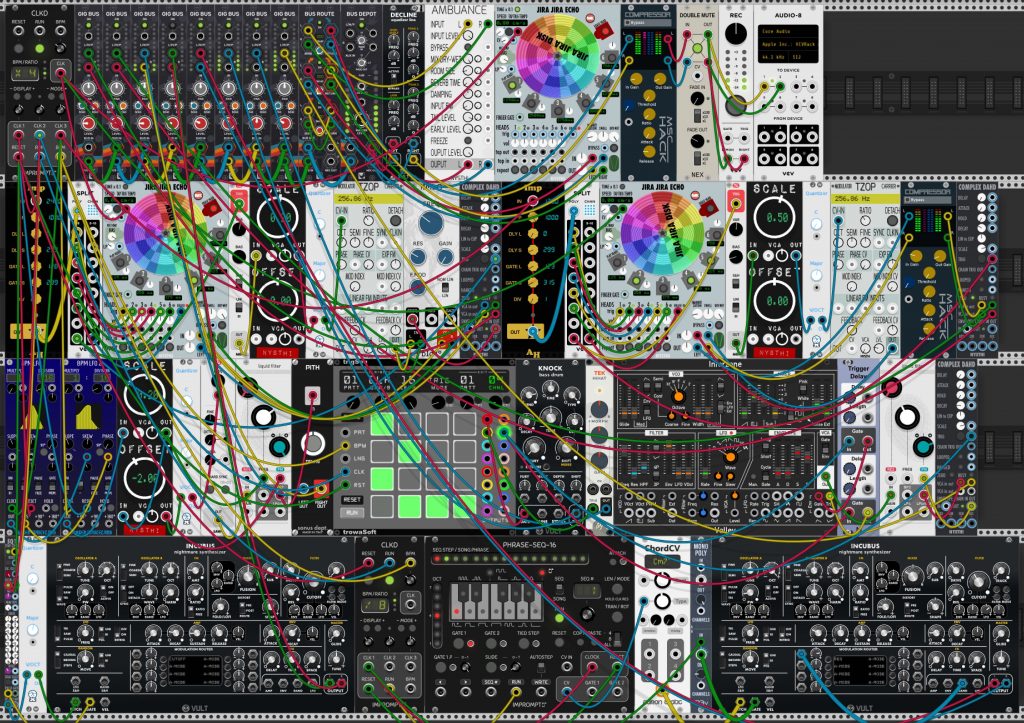1024x723 pixels.
Task: Open the Apple Inc. device selector on AUDIO-8
Action: tap(788, 44)
